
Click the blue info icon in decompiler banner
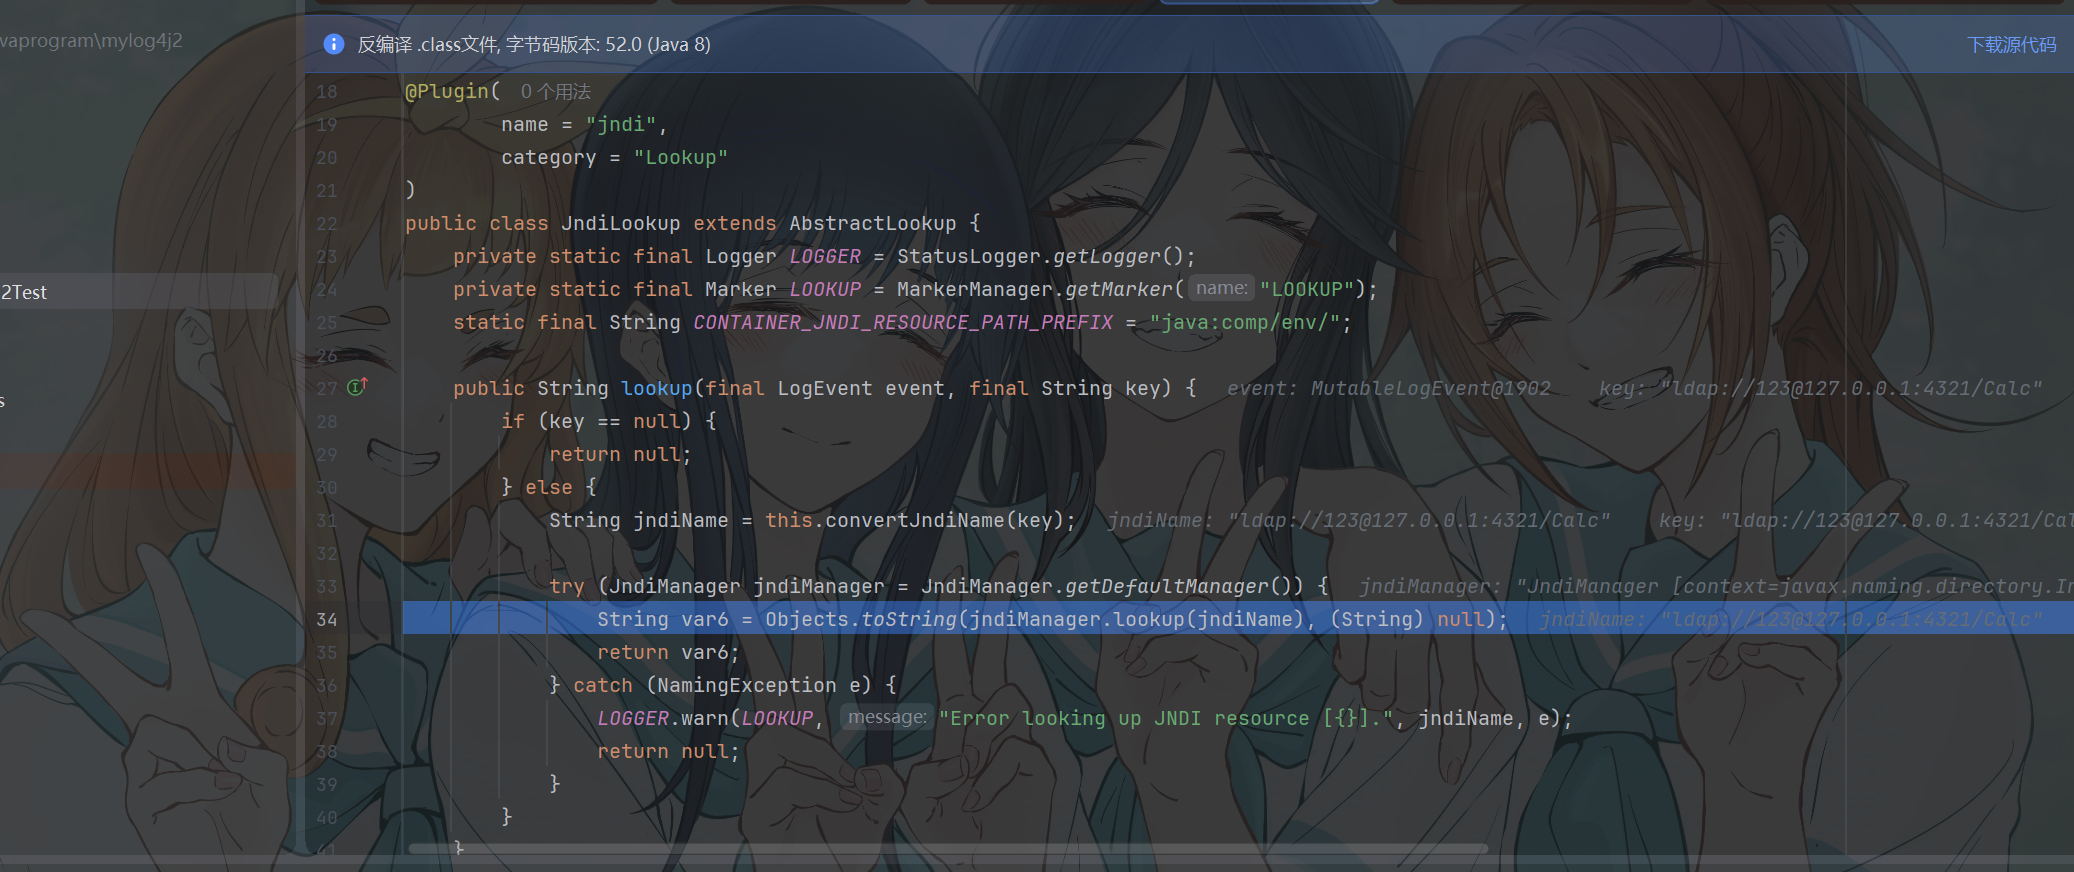334,44
